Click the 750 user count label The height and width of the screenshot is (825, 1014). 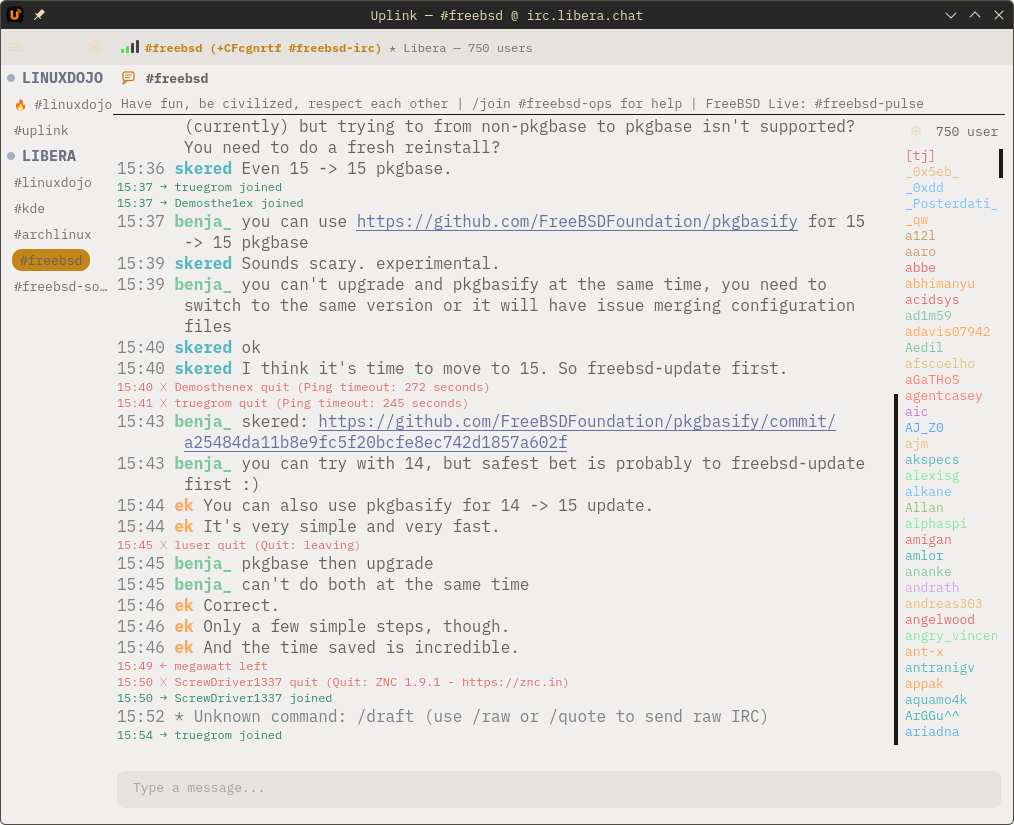pyautogui.click(x=966, y=131)
